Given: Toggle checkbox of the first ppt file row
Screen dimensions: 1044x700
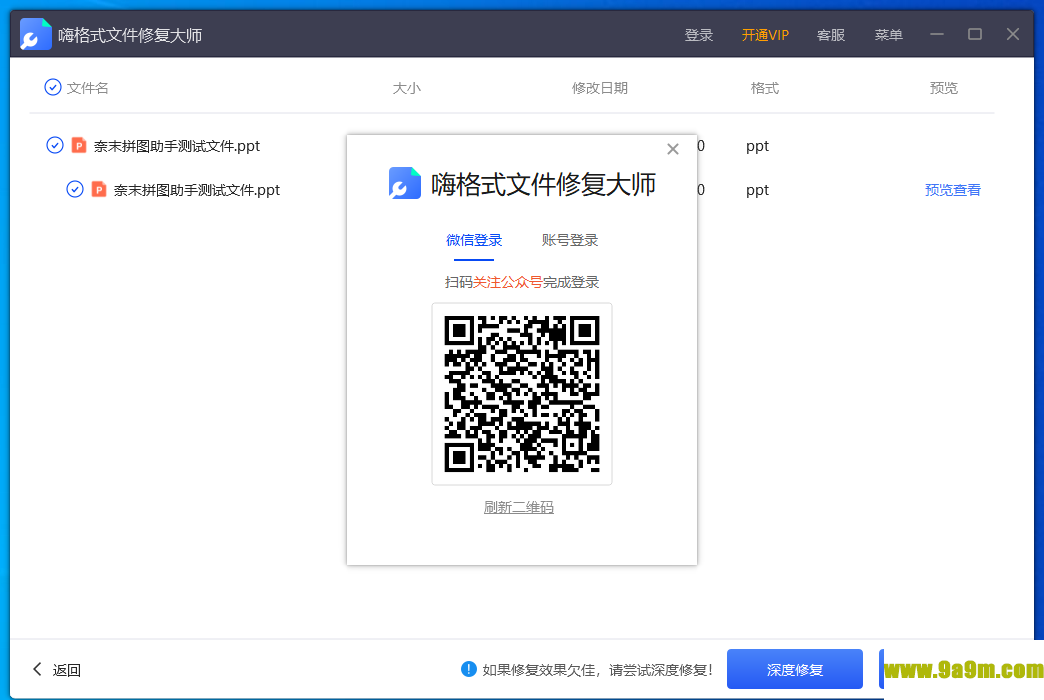Looking at the screenshot, I should [x=55, y=145].
